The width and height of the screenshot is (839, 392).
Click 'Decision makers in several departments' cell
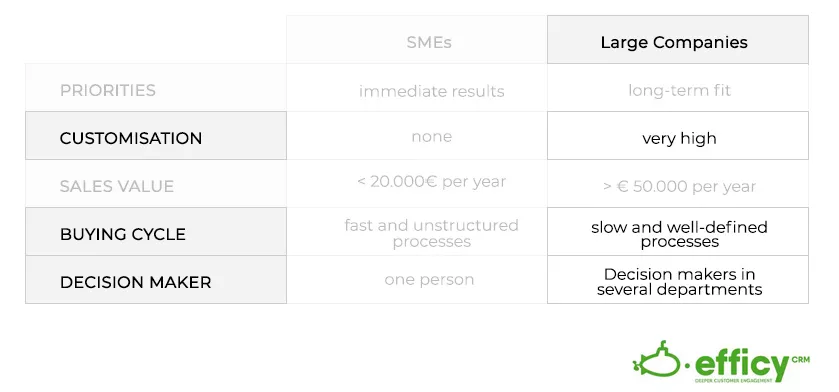click(x=677, y=280)
